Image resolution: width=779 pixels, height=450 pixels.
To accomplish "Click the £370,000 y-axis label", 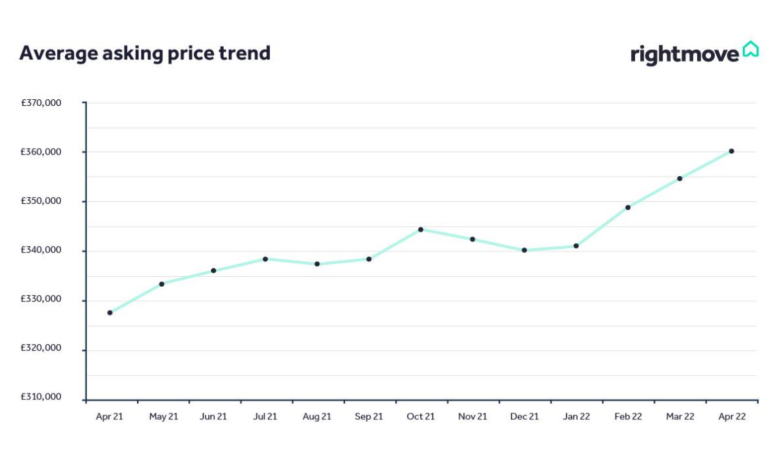I will tap(41, 103).
